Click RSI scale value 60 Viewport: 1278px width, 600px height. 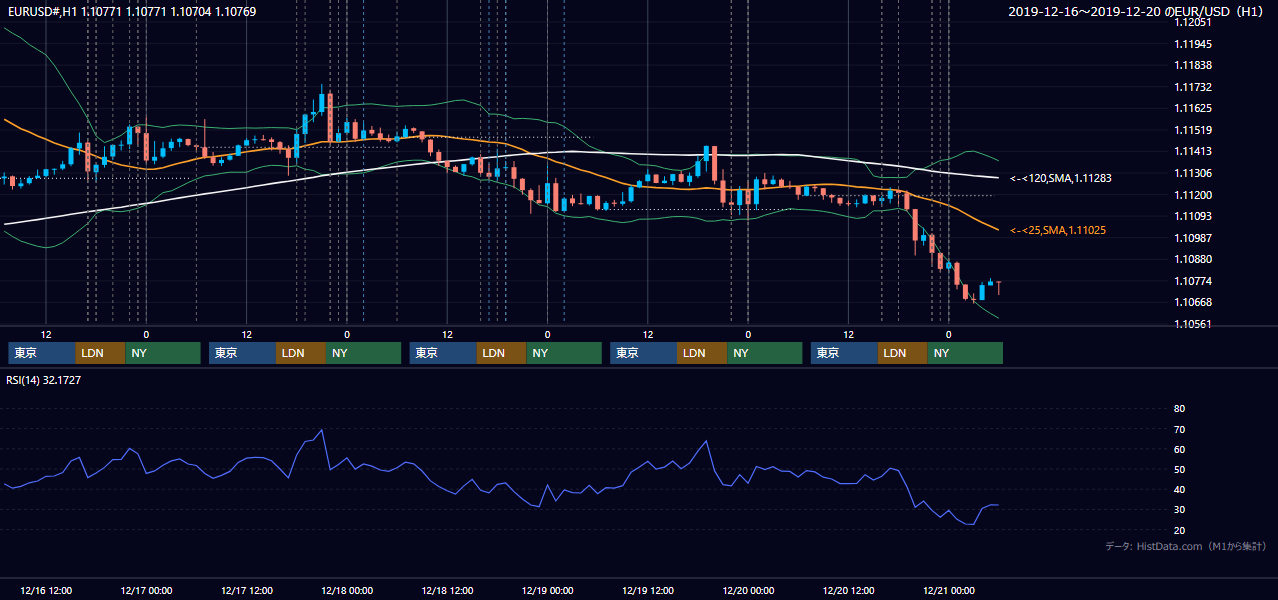(x=1179, y=449)
